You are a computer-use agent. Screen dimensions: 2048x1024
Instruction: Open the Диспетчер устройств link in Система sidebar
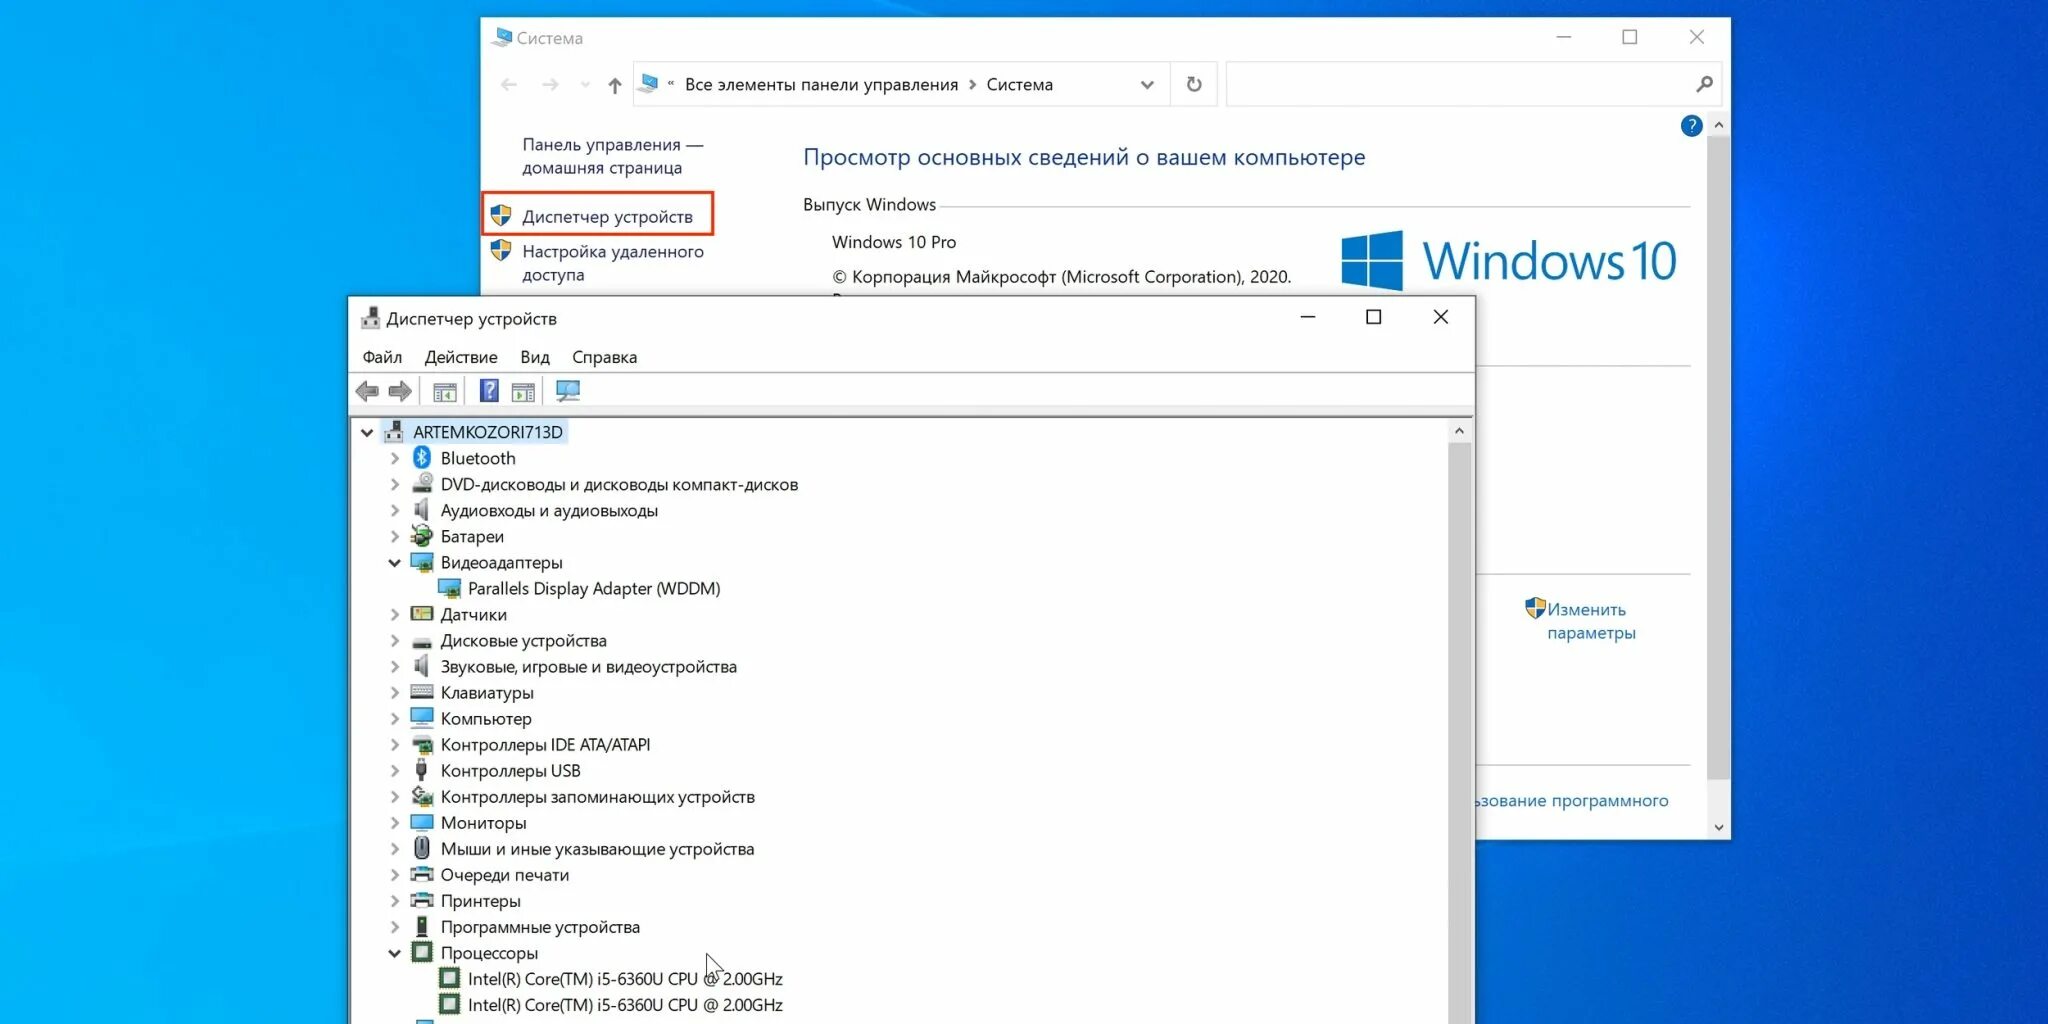coord(607,217)
